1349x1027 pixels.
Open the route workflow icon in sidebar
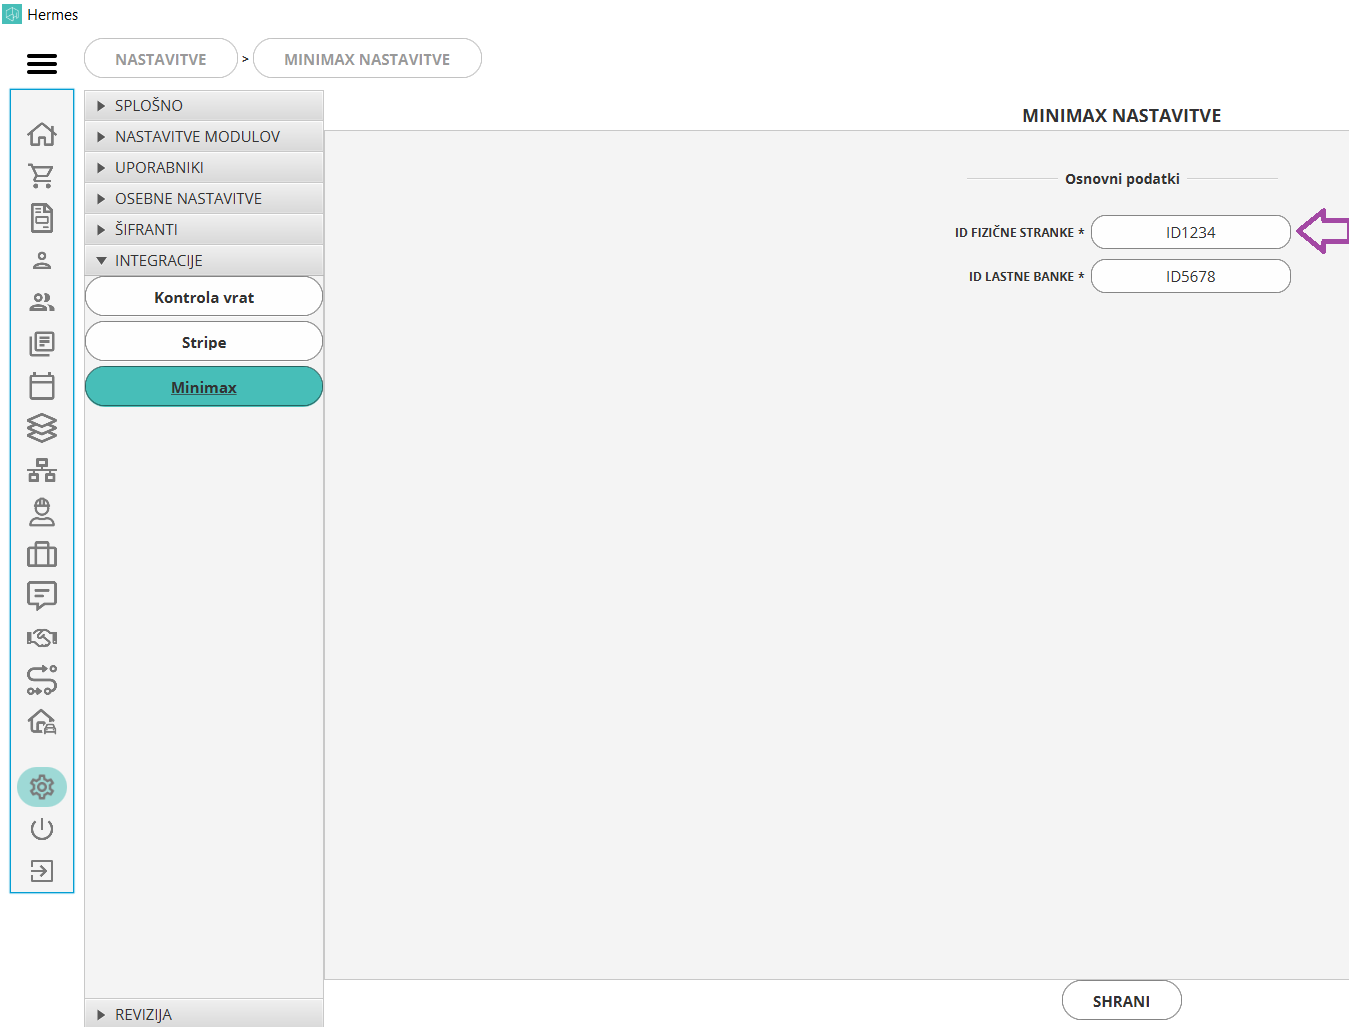pos(42,680)
